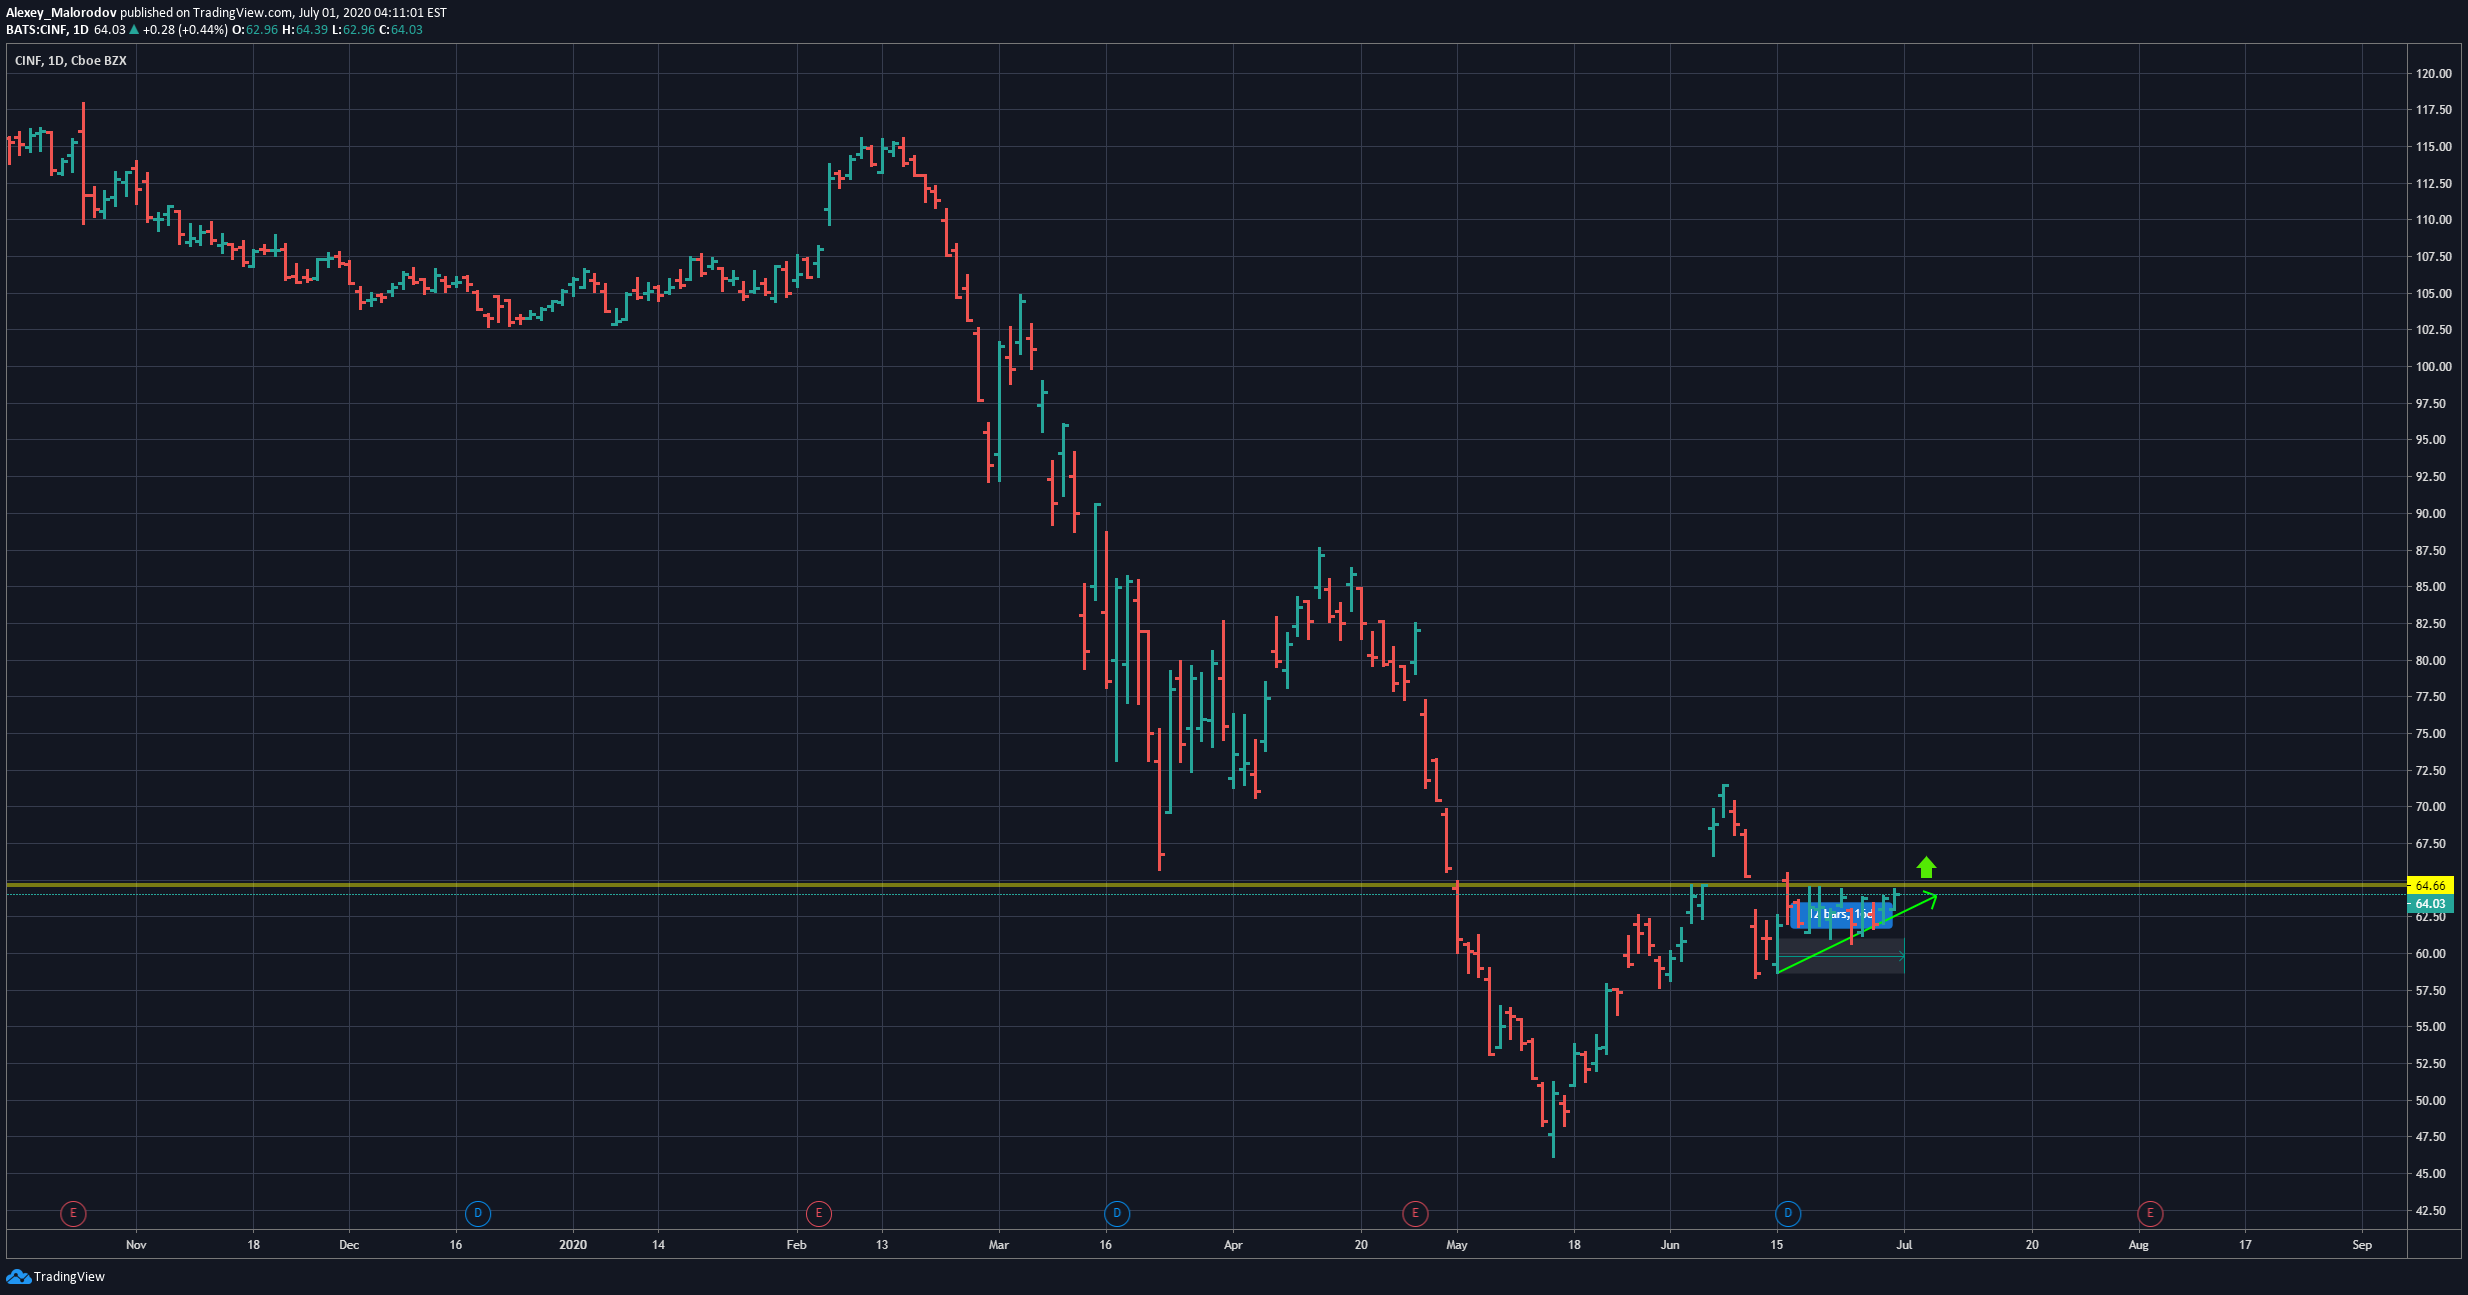Click the dividend D marker near Mar 16
Viewport: 2468px width, 1295px height.
(1117, 1214)
